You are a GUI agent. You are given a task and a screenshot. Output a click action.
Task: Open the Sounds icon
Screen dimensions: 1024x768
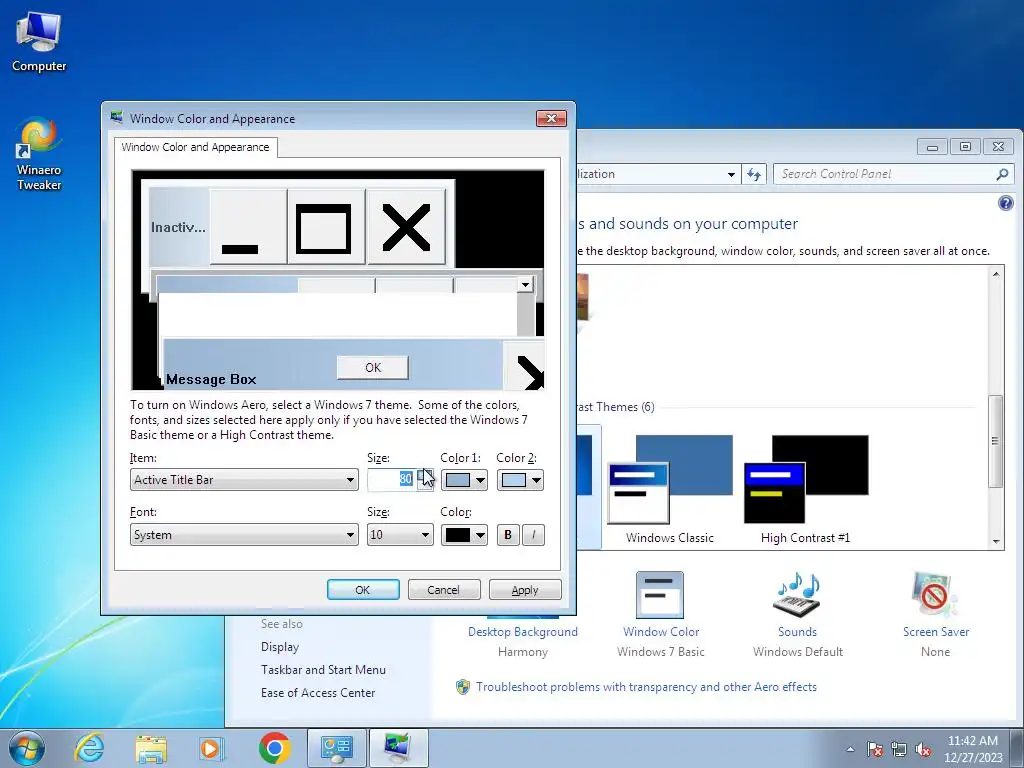tap(797, 595)
